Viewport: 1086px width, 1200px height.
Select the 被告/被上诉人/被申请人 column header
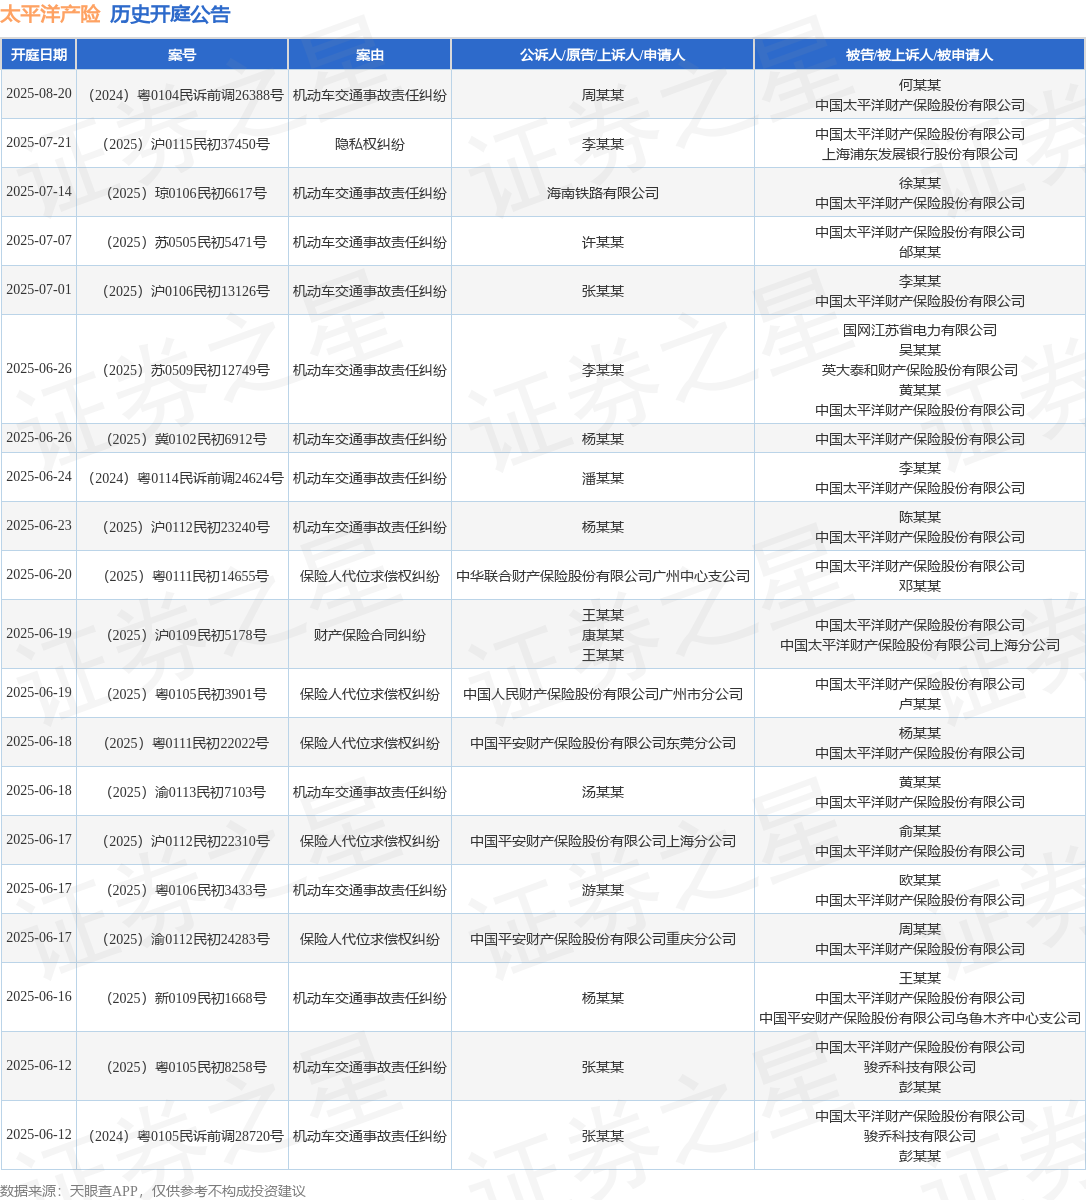pos(920,55)
